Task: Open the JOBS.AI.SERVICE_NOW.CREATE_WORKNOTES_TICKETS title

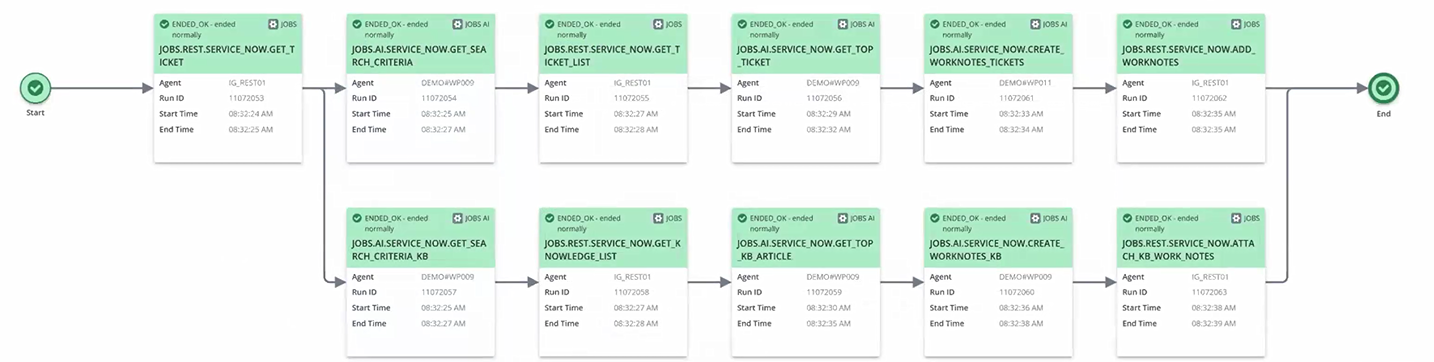Action: 997,55
